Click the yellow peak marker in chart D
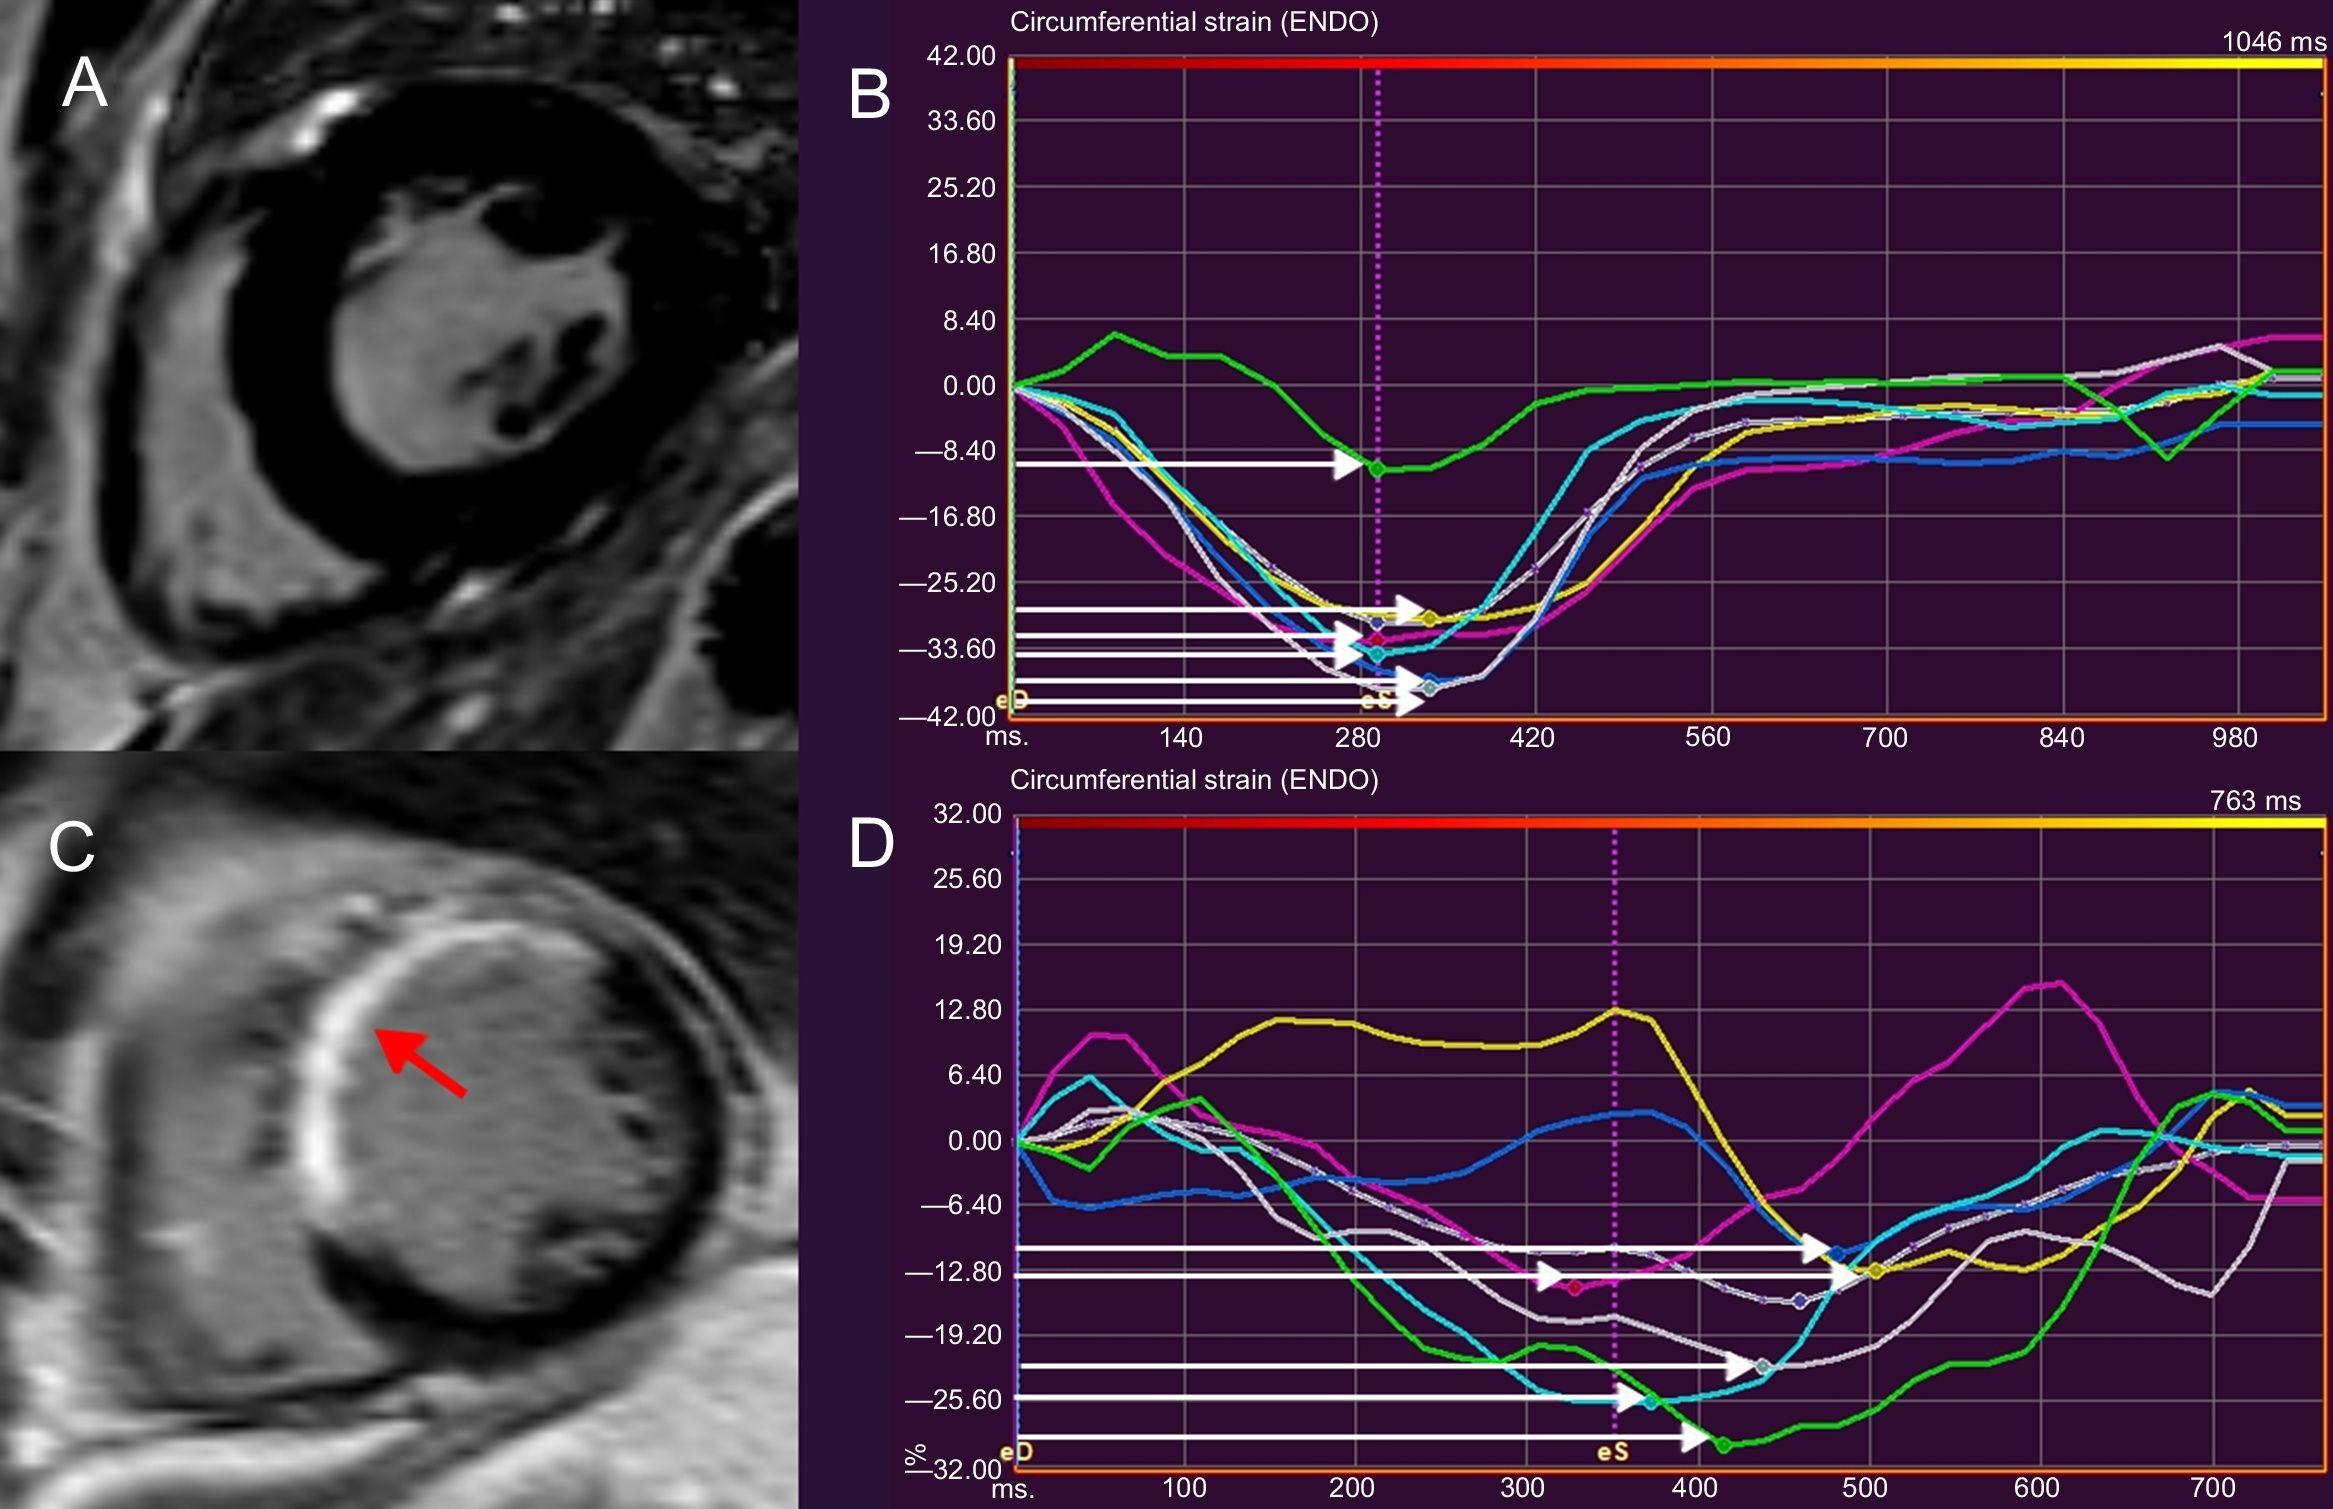 coord(1876,1271)
